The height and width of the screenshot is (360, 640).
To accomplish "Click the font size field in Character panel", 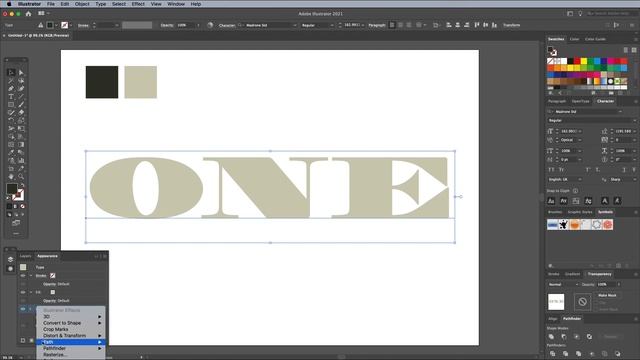I will click(x=568, y=131).
